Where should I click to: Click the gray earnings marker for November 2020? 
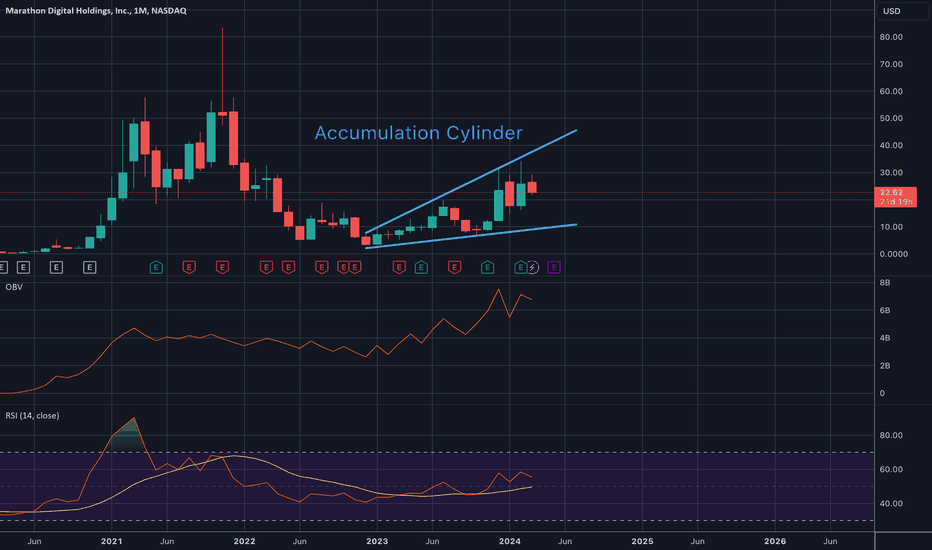[x=89, y=268]
